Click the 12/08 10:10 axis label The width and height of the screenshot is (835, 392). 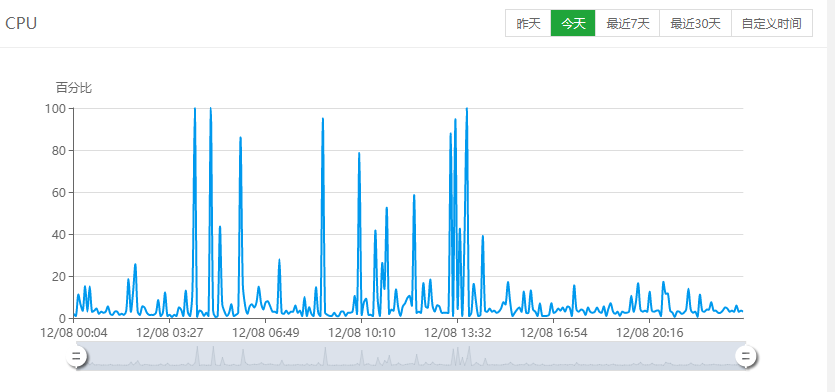(362, 333)
